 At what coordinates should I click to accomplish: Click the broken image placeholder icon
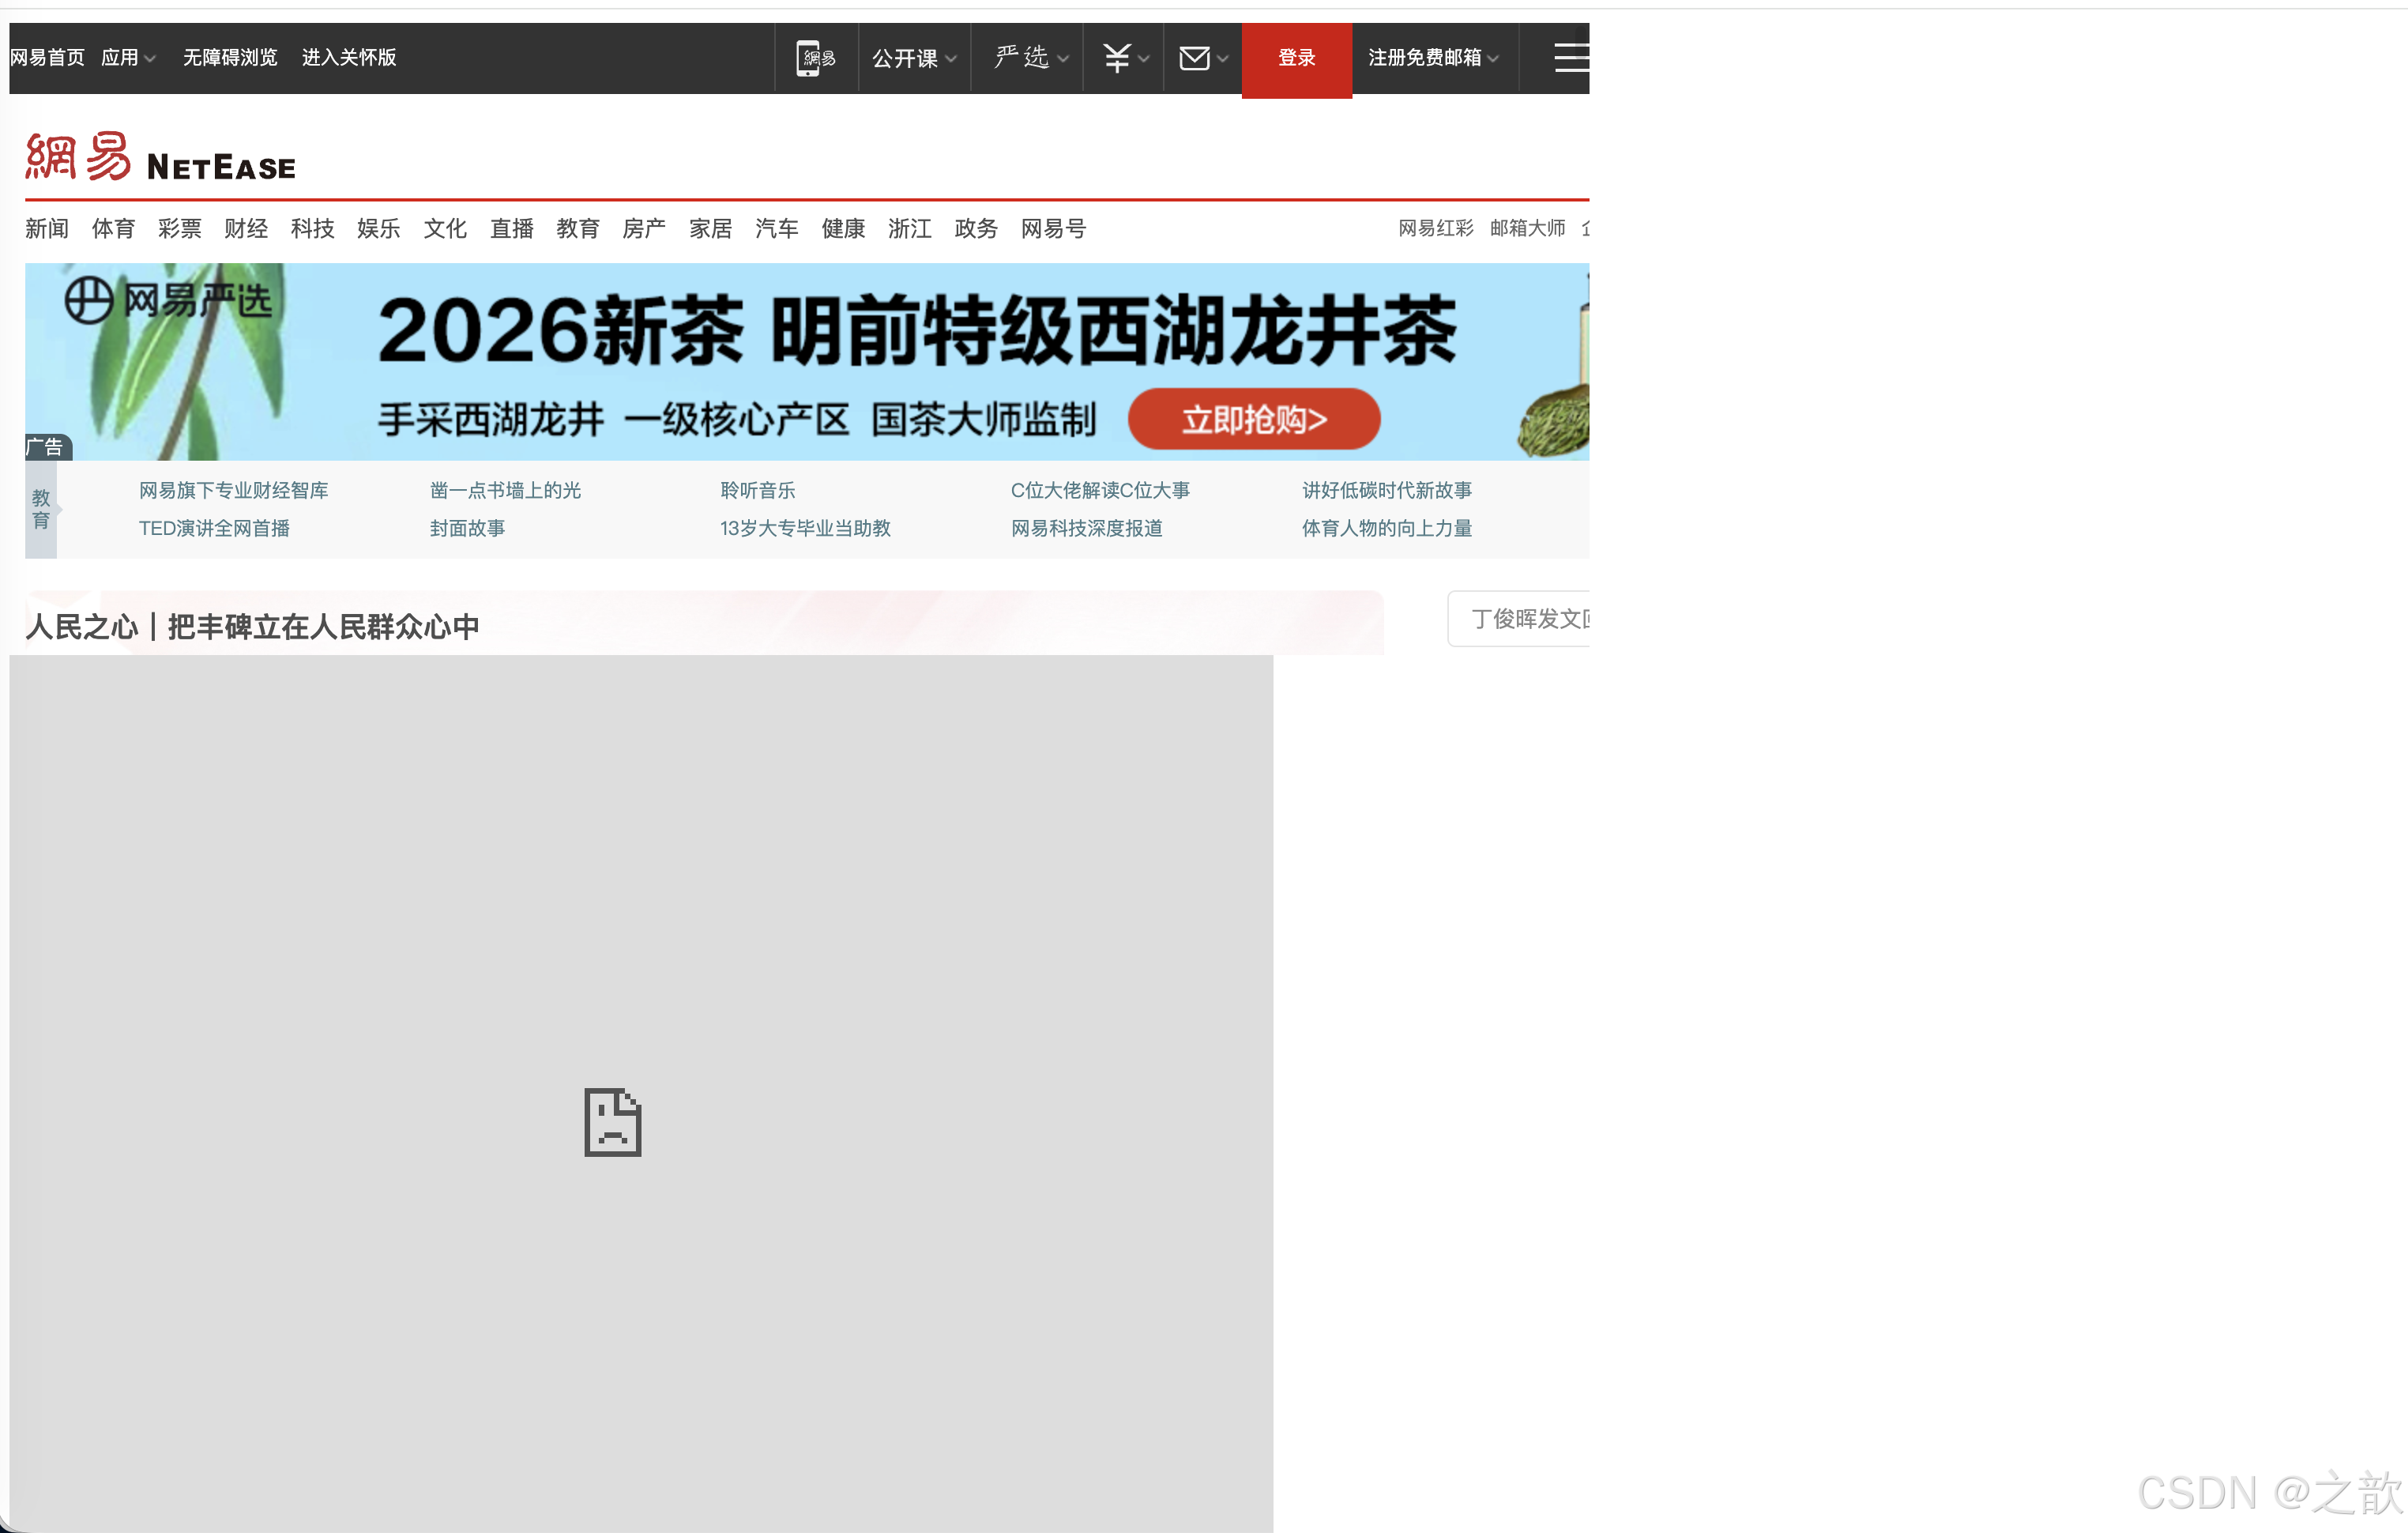tap(612, 1122)
